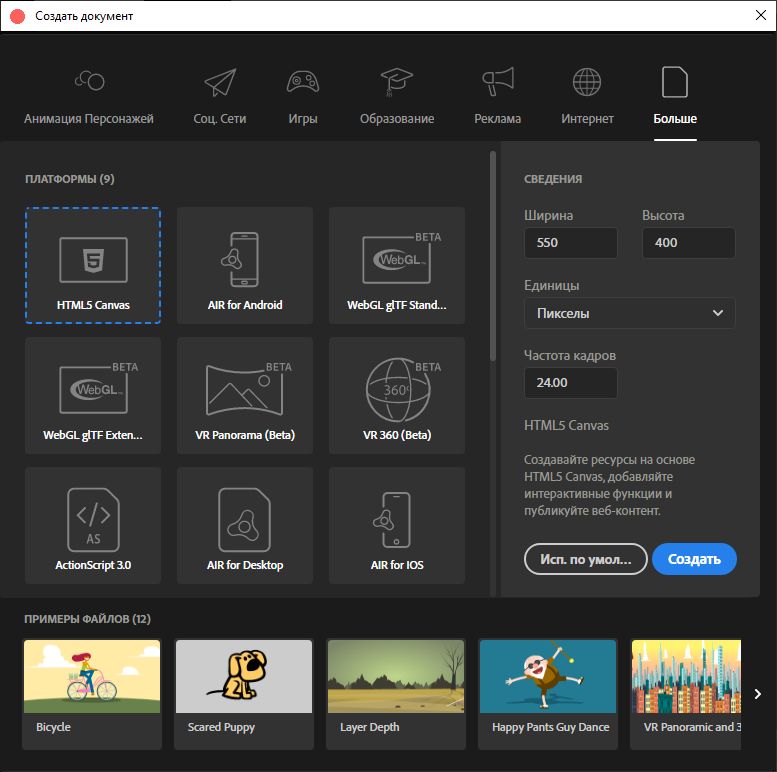Click the ПРИМЕРЫ ФАЙЛОВ (12) heading
Screen dimensions: 777x772
[x=87, y=619]
